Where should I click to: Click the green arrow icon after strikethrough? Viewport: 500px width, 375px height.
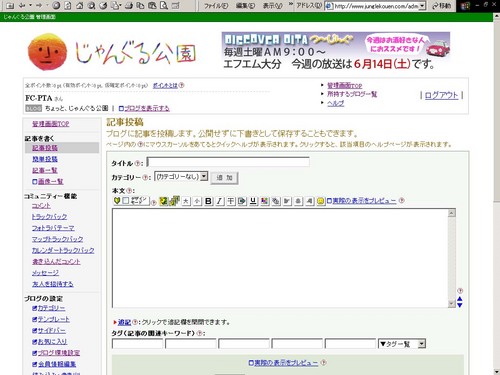pos(242,201)
